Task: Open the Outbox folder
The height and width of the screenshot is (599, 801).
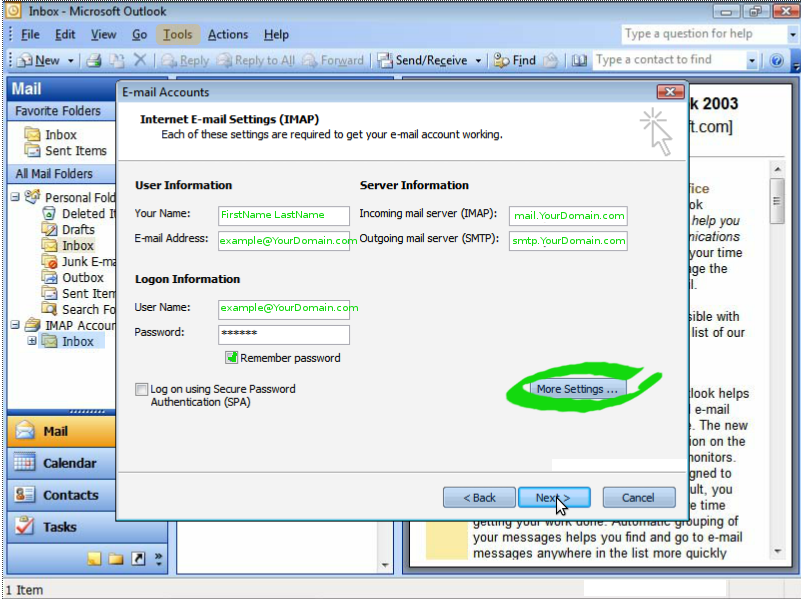Action: (73, 277)
